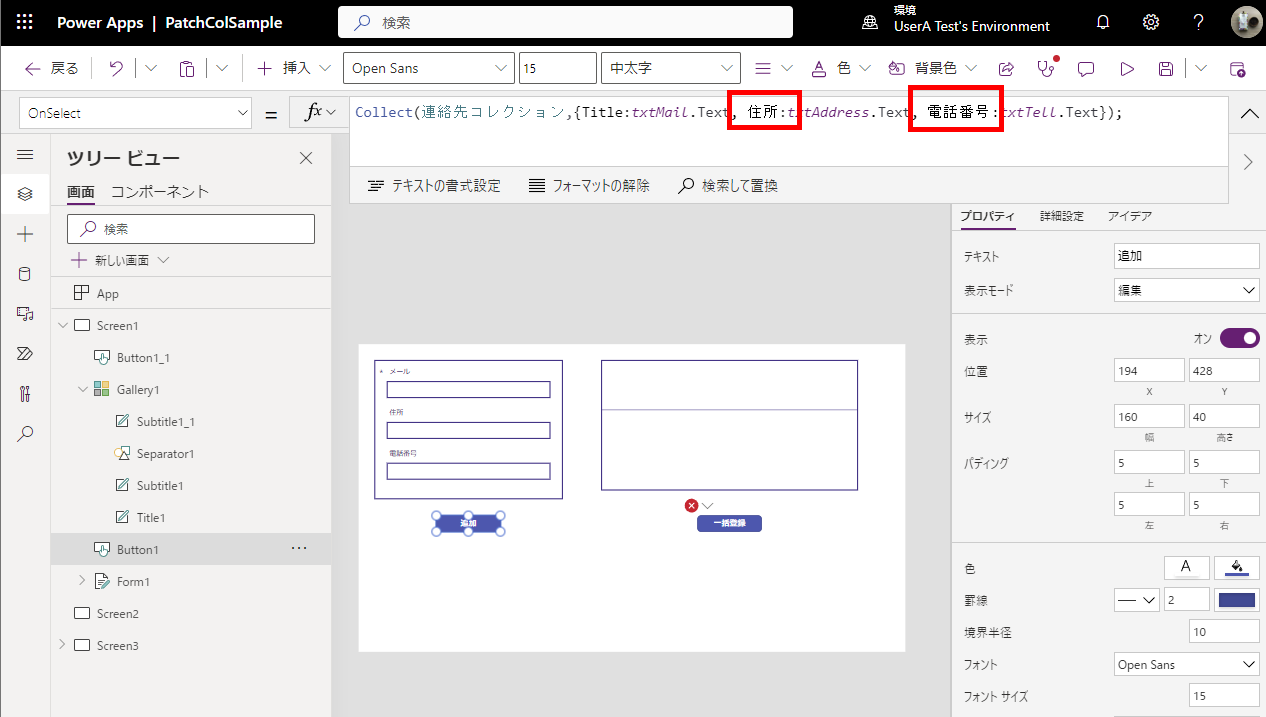Open the Data sources icon
Viewport: 1266px width, 717px height.
click(x=24, y=273)
